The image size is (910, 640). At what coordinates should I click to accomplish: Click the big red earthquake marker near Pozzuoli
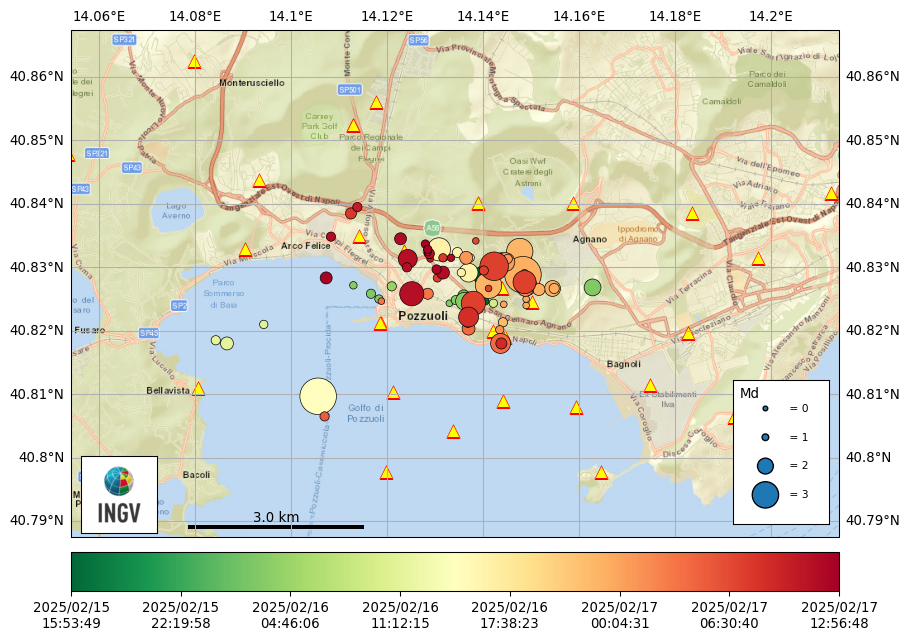[412, 294]
